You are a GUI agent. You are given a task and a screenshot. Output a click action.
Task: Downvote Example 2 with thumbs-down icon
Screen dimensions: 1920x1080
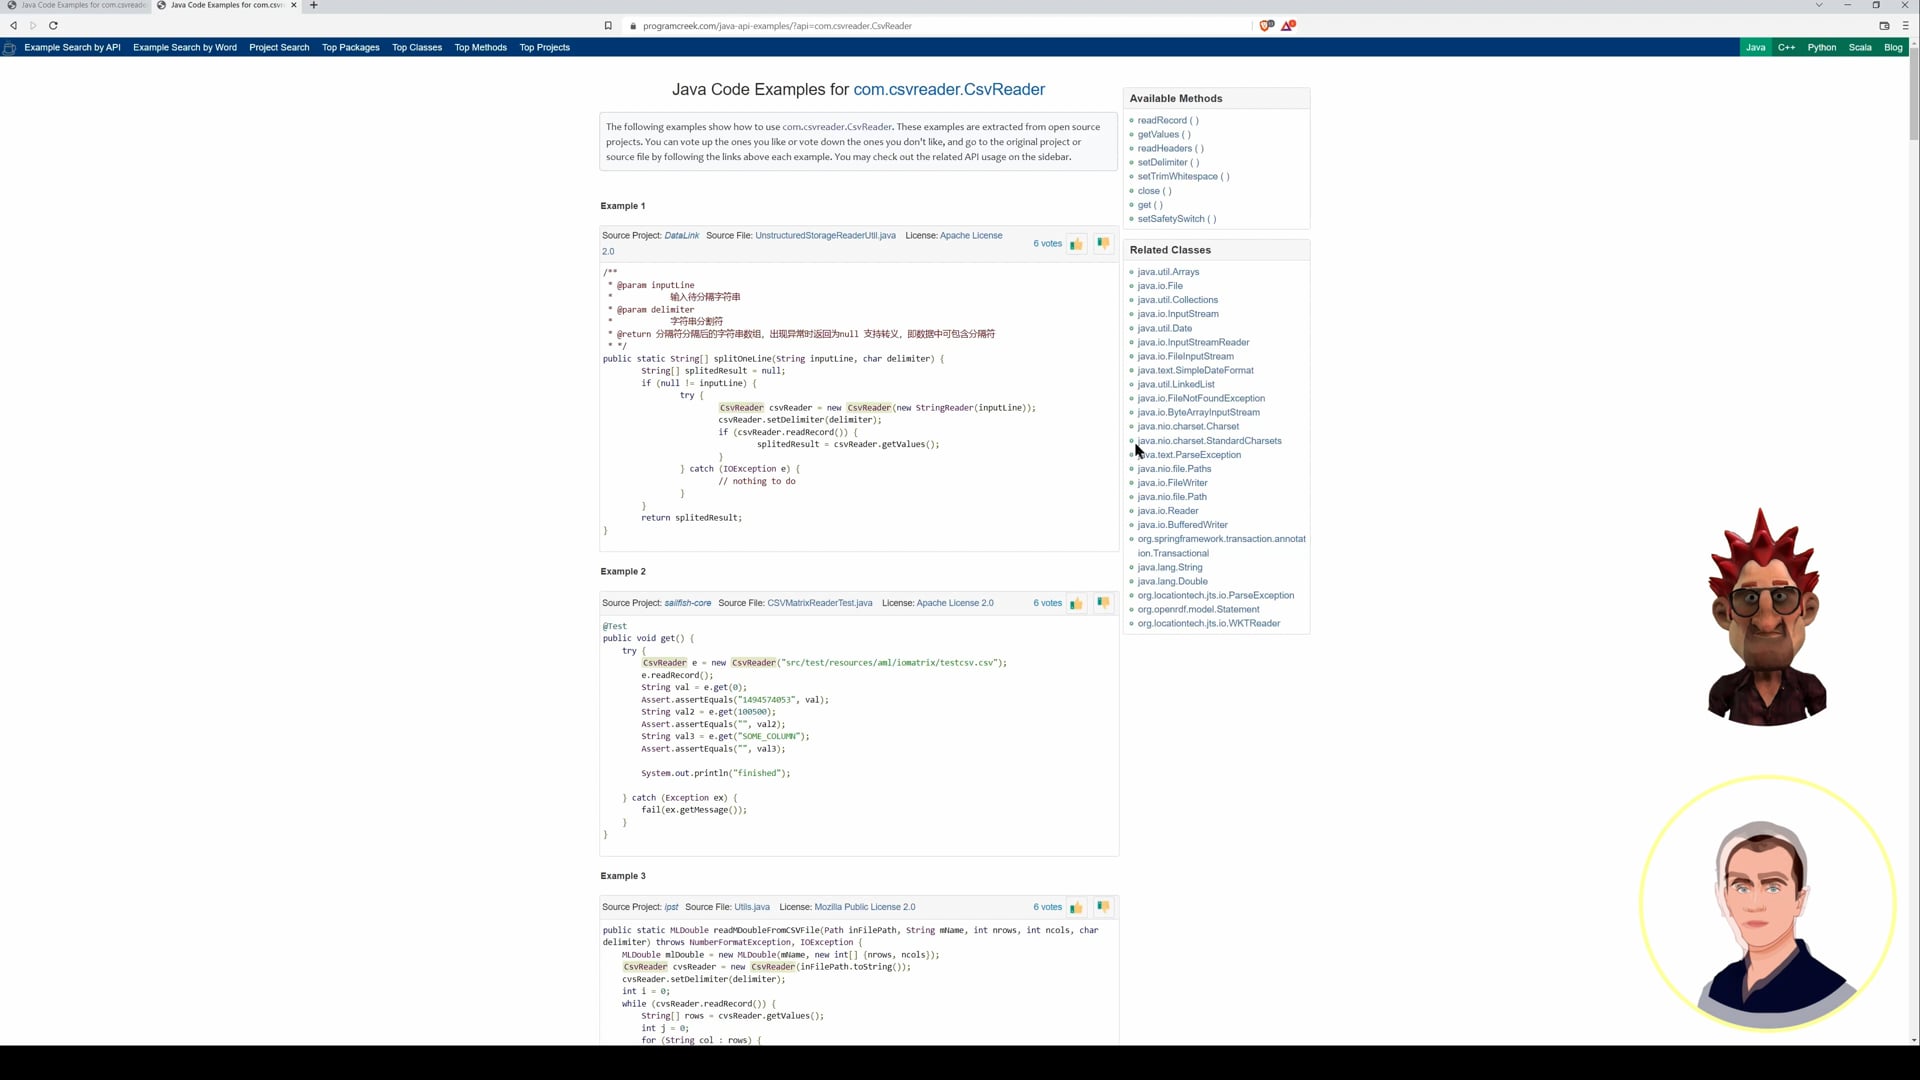tap(1103, 603)
